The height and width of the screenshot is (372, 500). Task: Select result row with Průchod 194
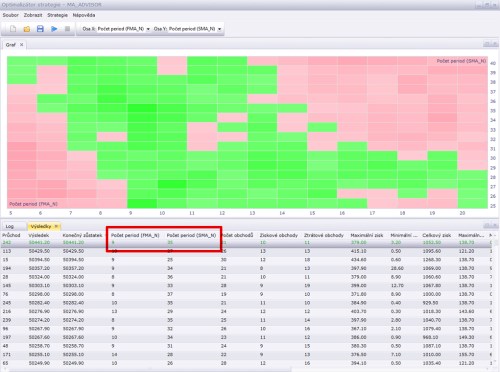pos(247,268)
